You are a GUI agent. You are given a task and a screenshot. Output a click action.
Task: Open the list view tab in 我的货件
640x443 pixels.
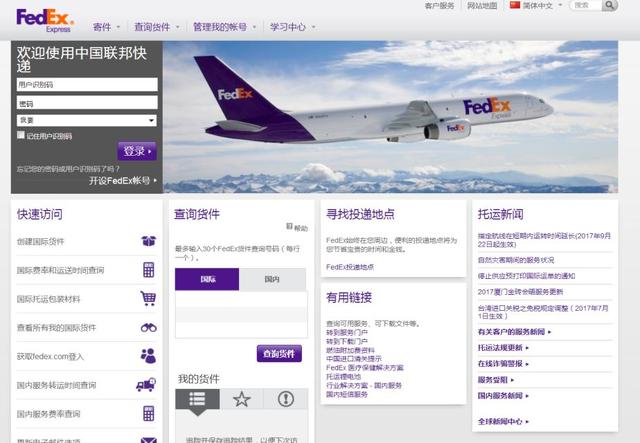pyautogui.click(x=197, y=399)
